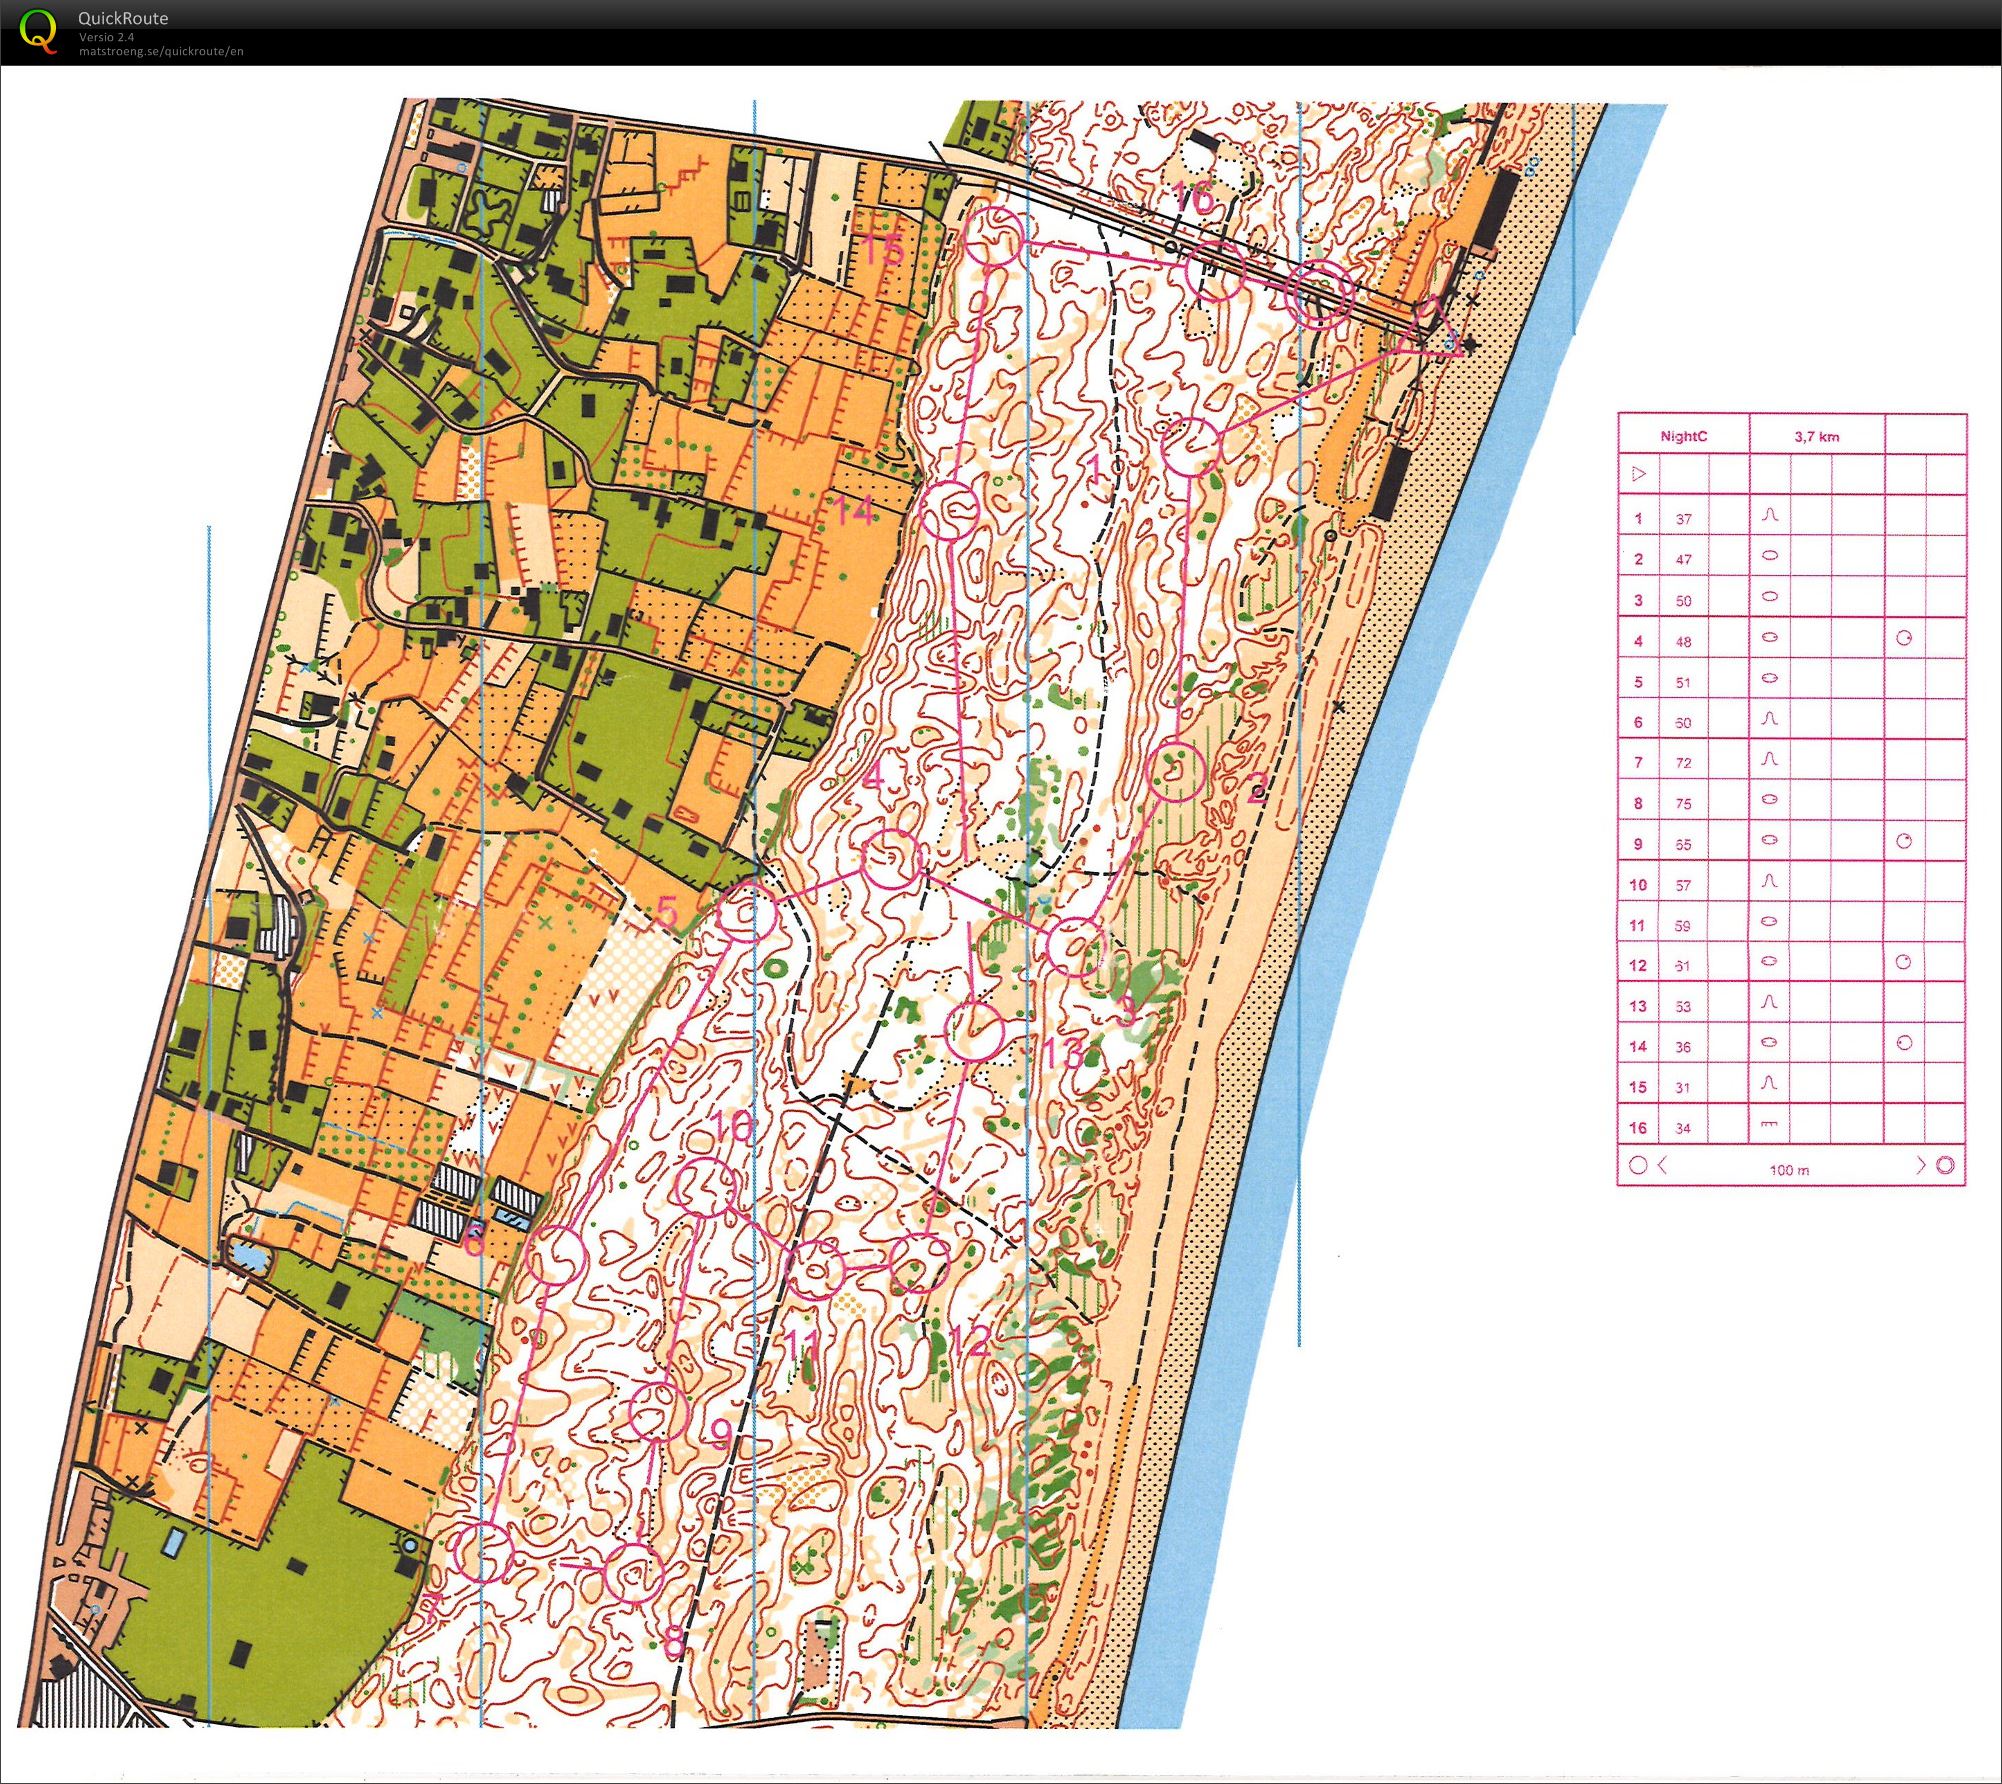
Task: Click the map label 14 near the orange fields
Action: tap(855, 511)
